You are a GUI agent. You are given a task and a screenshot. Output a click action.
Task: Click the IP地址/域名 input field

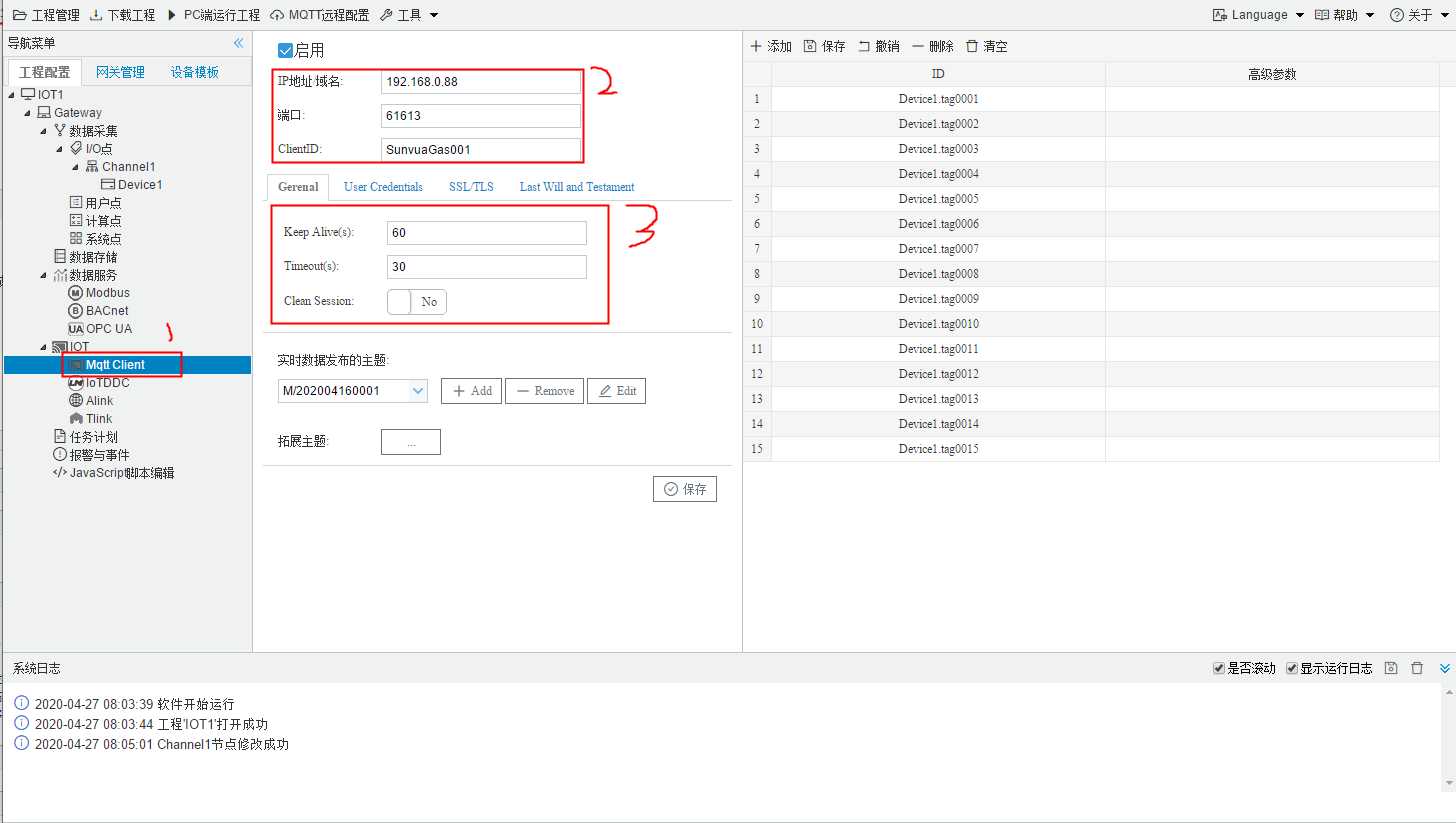click(x=481, y=82)
